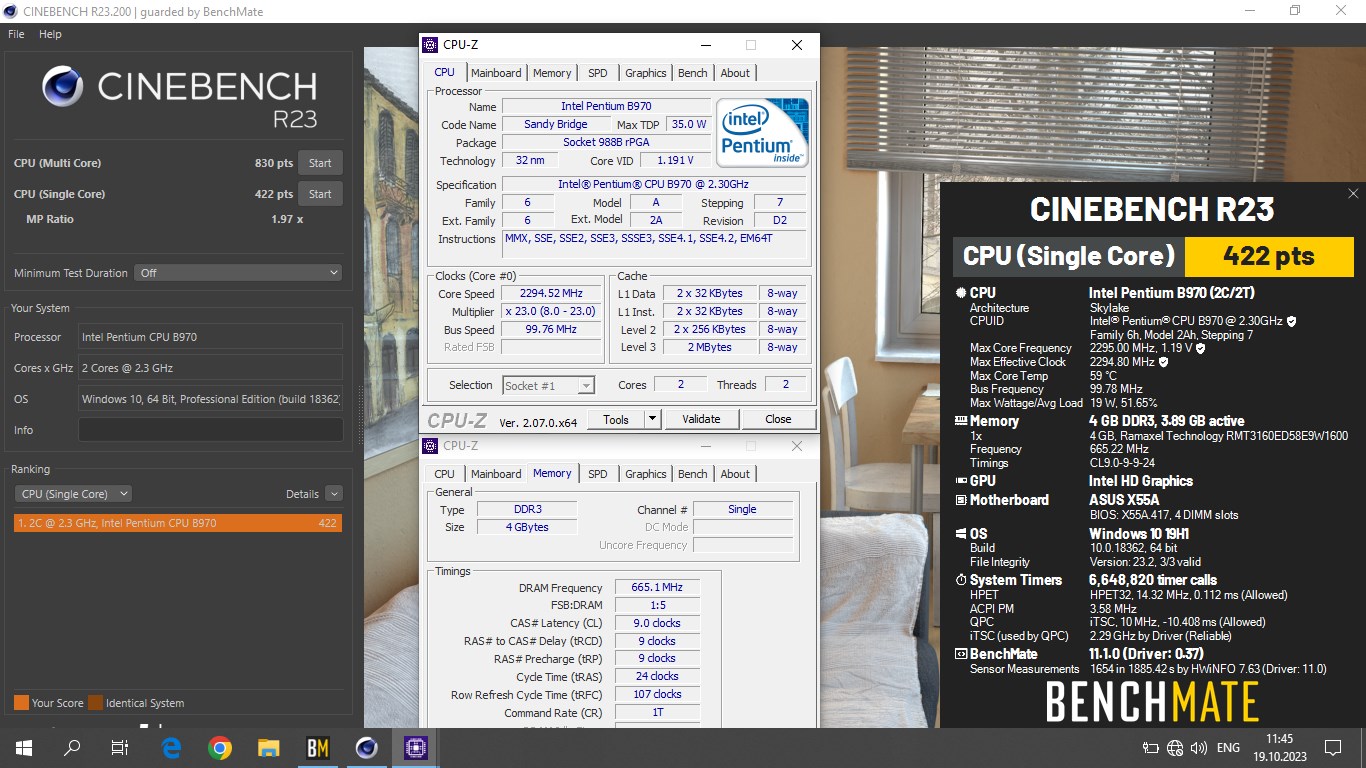Click the yellow 422 pts score badge
The width and height of the screenshot is (1366, 768).
point(1269,256)
